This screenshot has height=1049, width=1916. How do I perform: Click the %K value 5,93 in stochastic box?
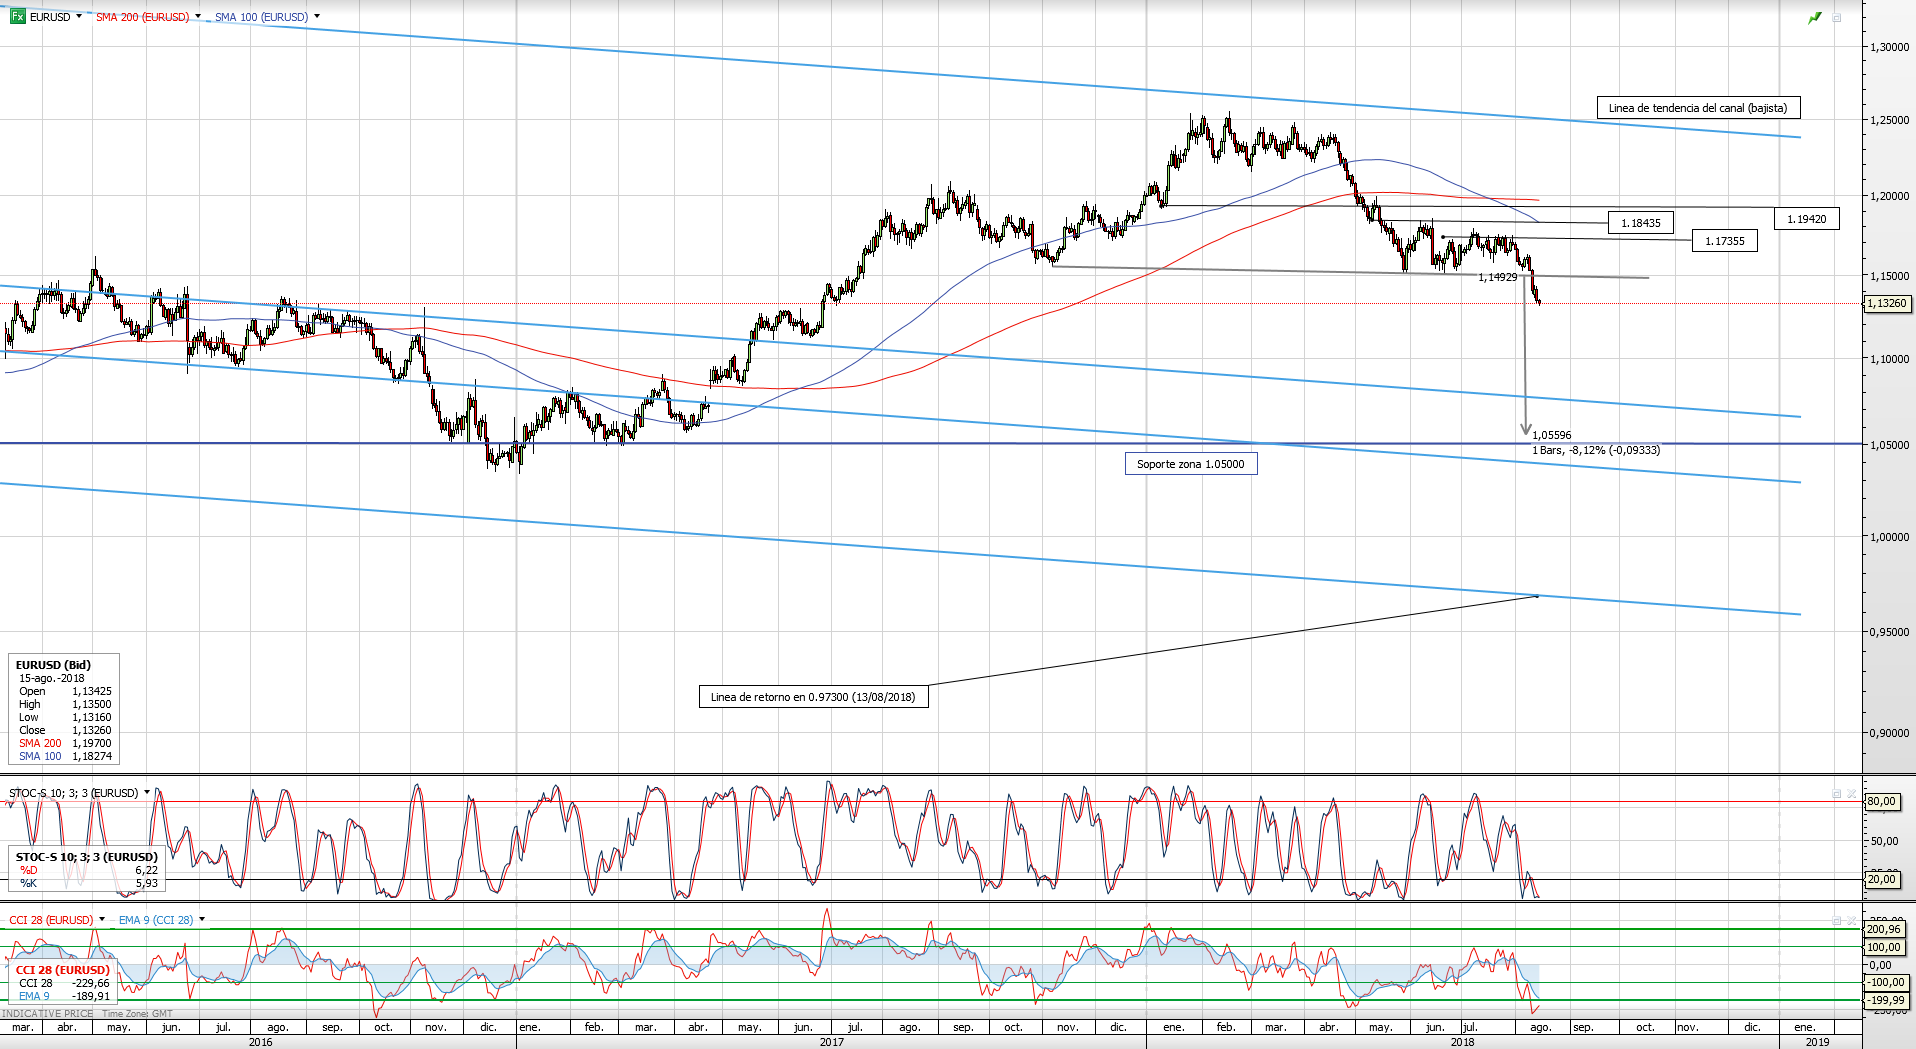pyautogui.click(x=147, y=883)
